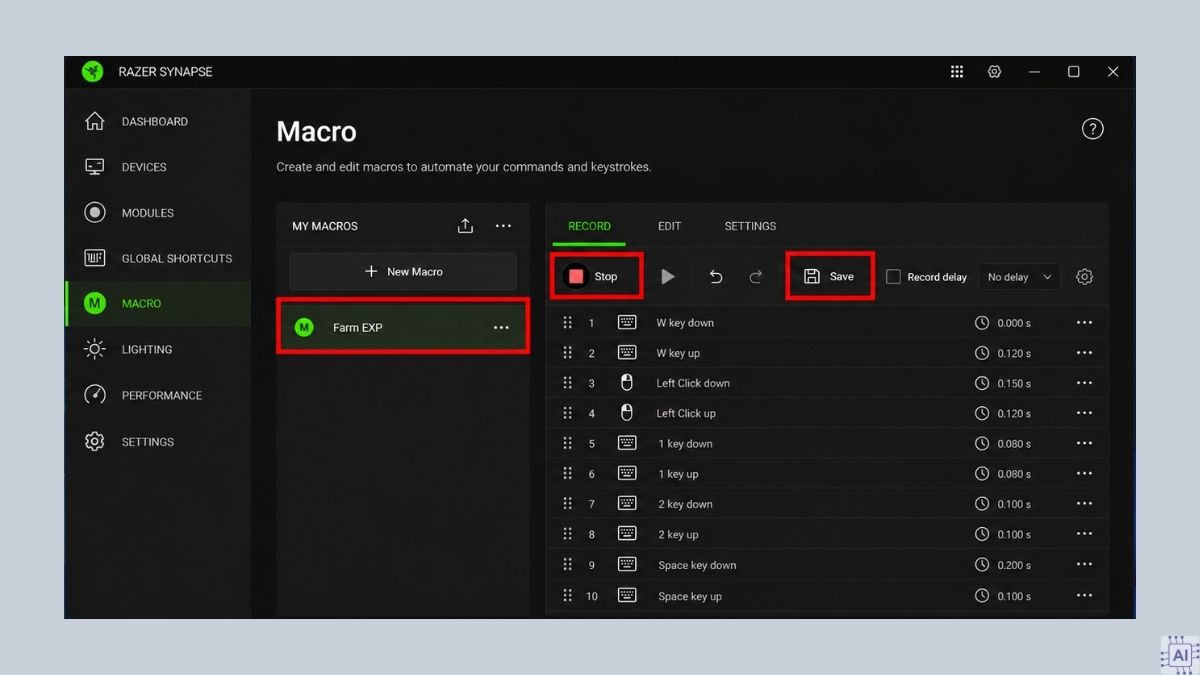Viewport: 1200px width, 675px height.
Task: Open My Macros more options menu
Action: coord(504,226)
